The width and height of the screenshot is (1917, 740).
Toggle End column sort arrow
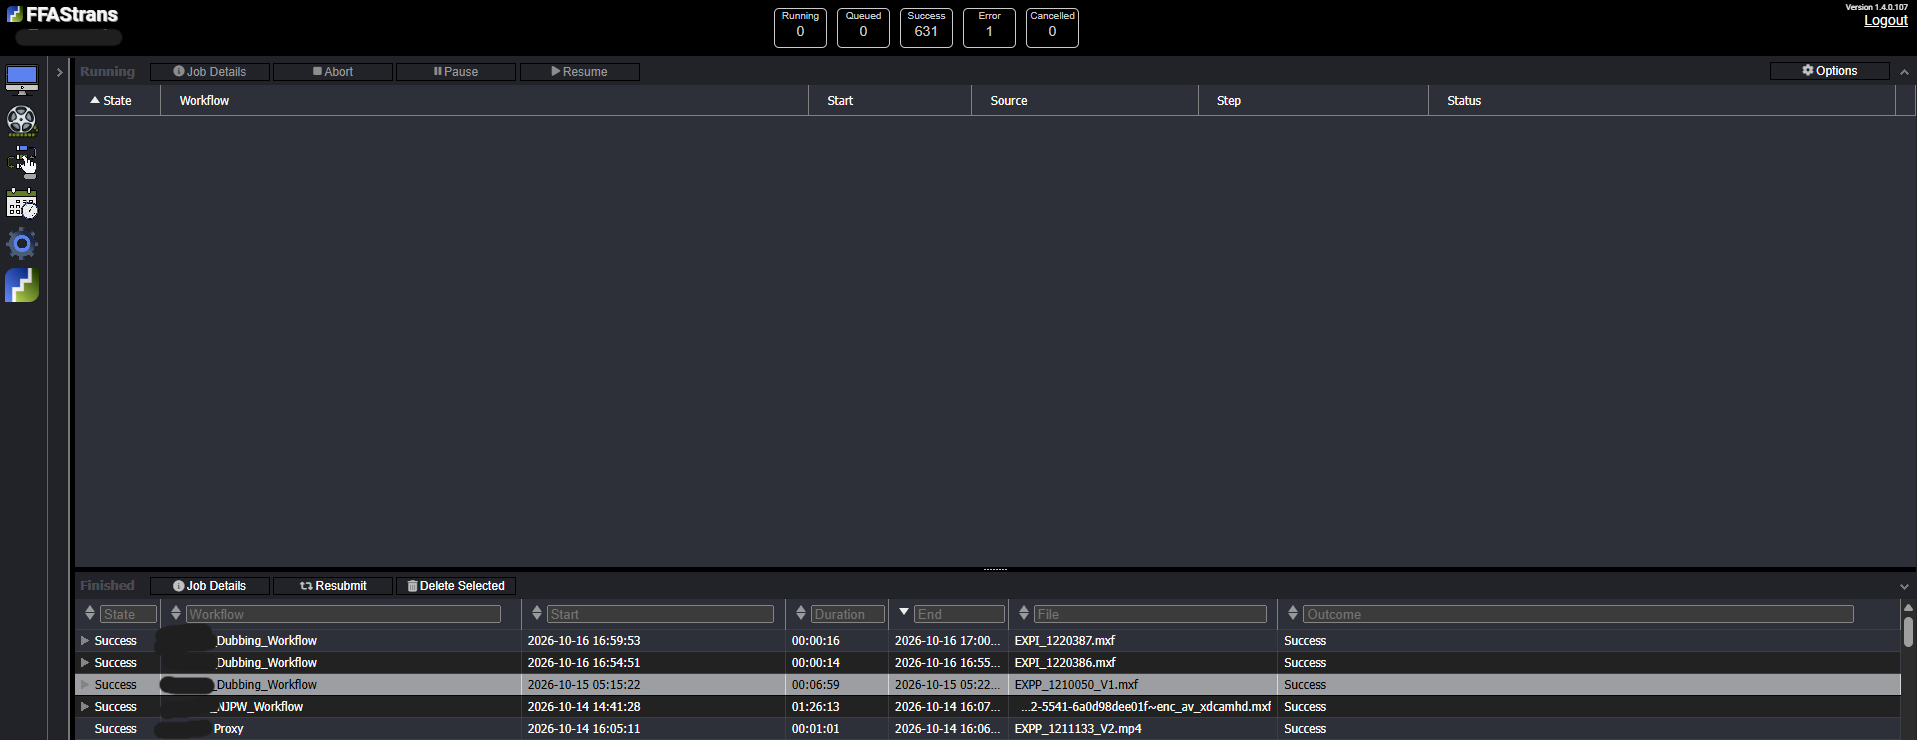904,612
